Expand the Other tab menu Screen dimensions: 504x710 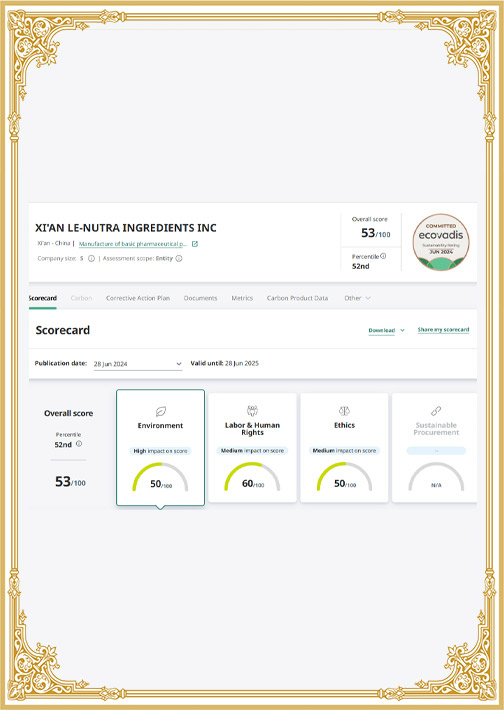point(357,298)
